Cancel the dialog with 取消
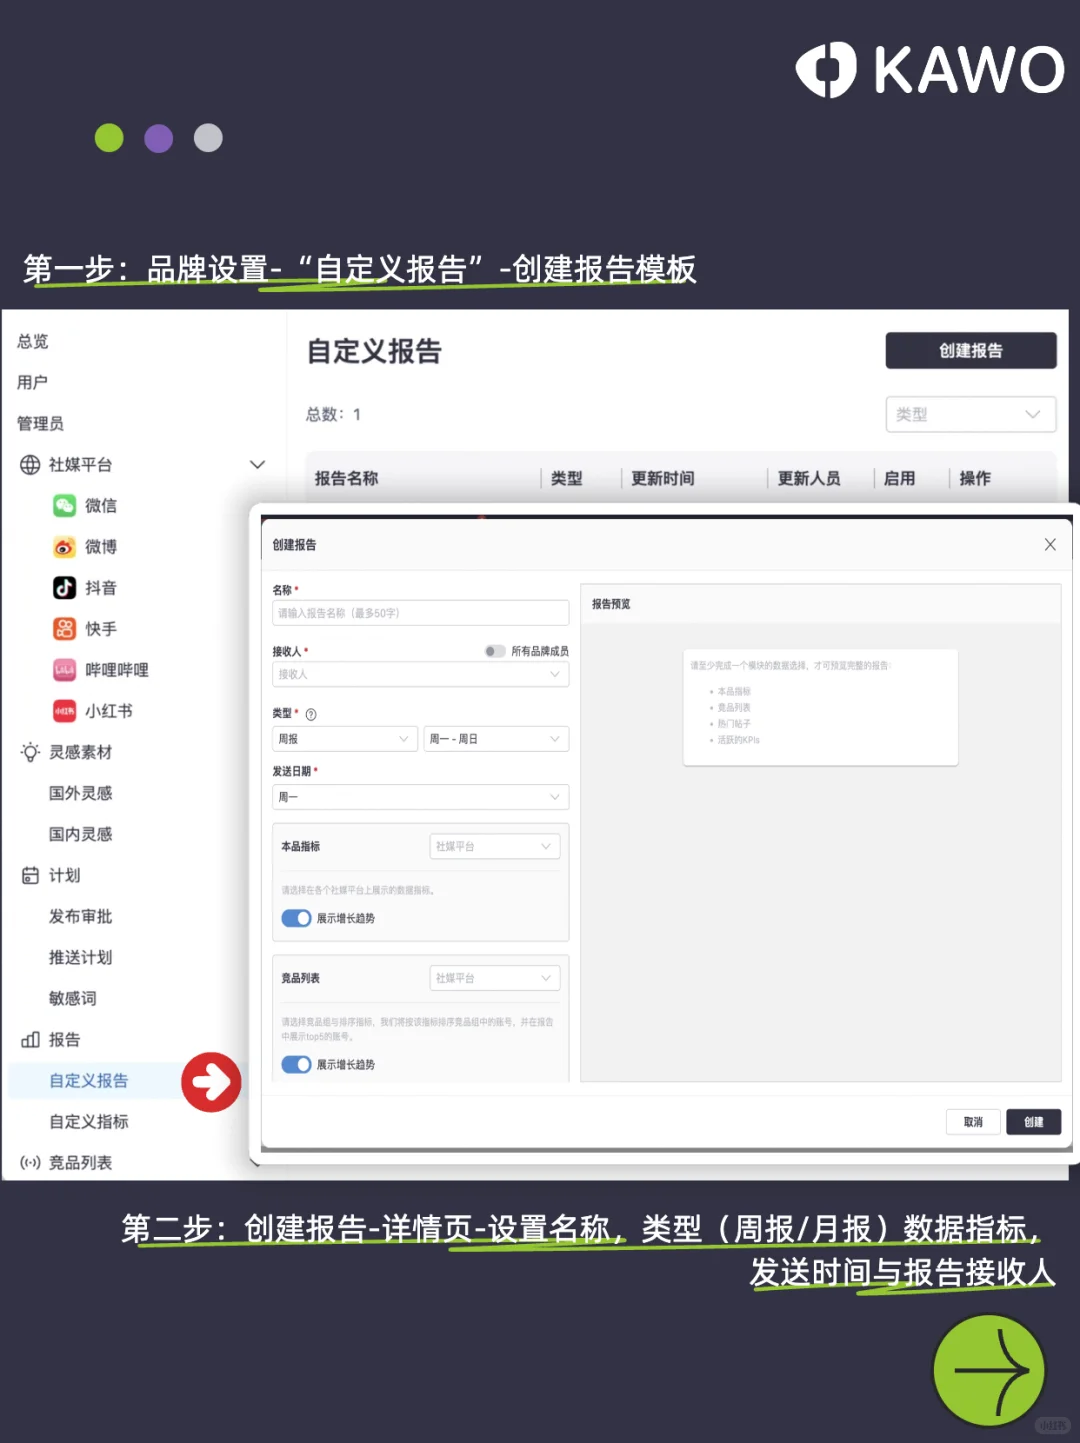This screenshot has height=1443, width=1080. coord(972,1122)
